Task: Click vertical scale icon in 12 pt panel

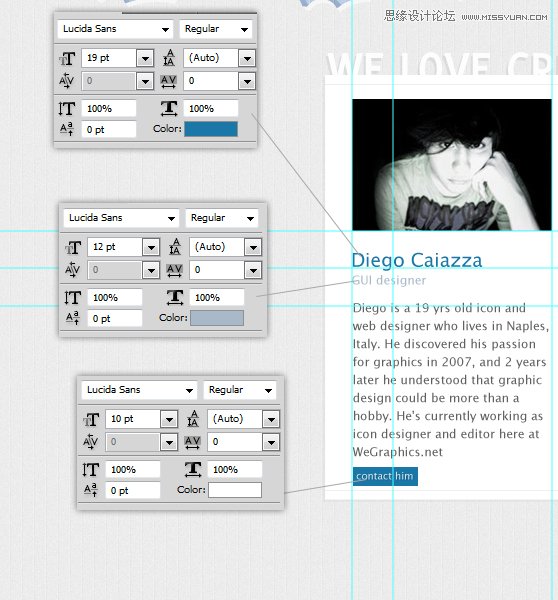Action: 73,298
